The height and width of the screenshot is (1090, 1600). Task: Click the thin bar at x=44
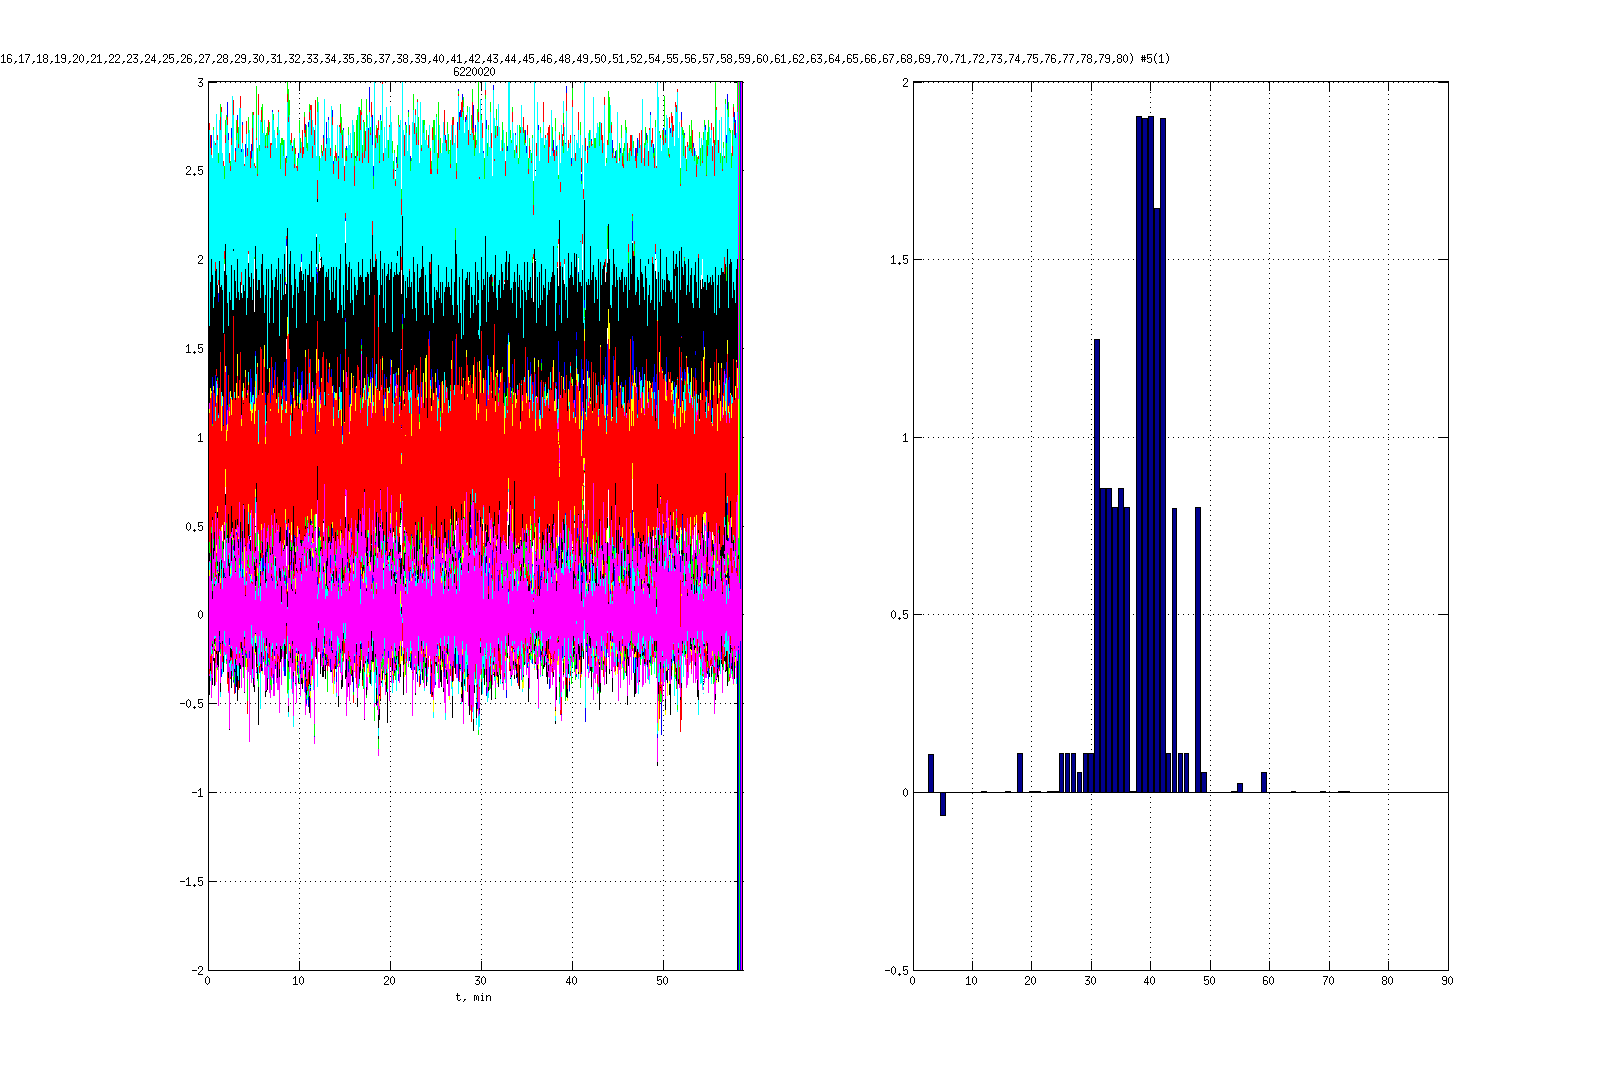click(x=1174, y=650)
